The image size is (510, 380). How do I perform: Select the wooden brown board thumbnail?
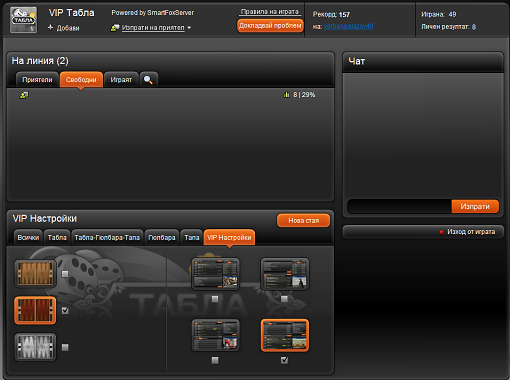(35, 273)
